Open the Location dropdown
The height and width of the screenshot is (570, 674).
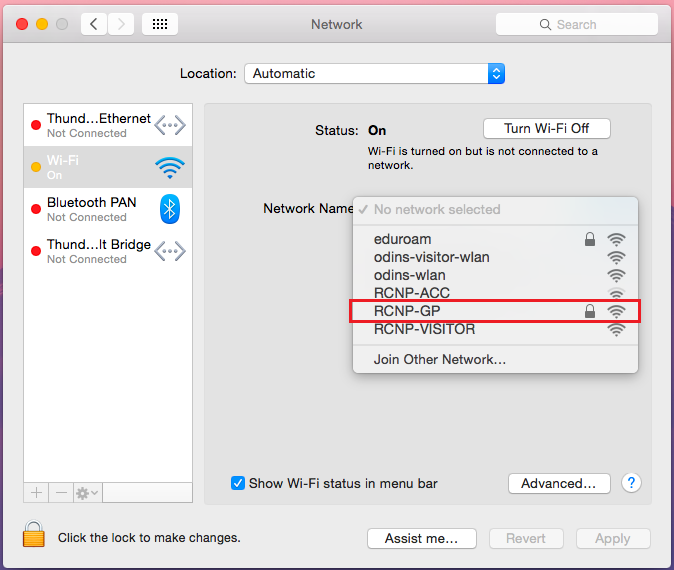[x=374, y=74]
